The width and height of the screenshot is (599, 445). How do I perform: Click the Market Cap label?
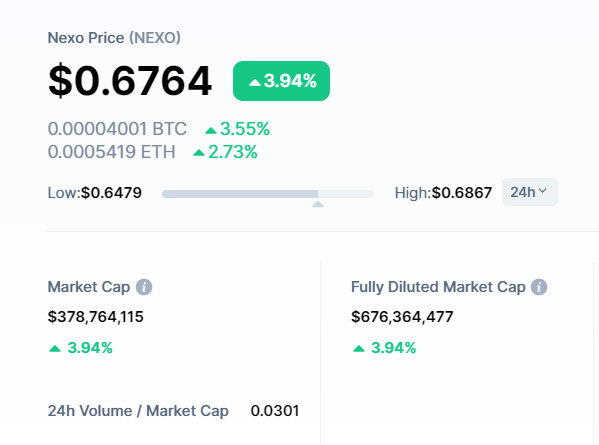tap(89, 287)
